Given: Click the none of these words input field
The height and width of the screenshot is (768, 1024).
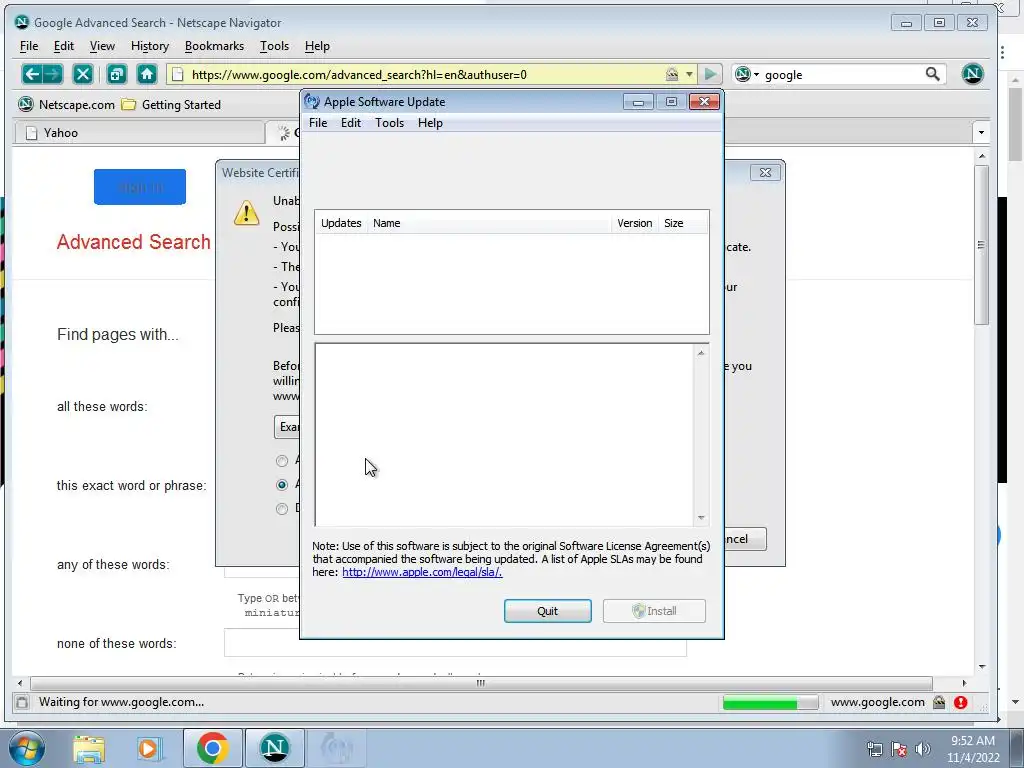Looking at the screenshot, I should [455, 643].
